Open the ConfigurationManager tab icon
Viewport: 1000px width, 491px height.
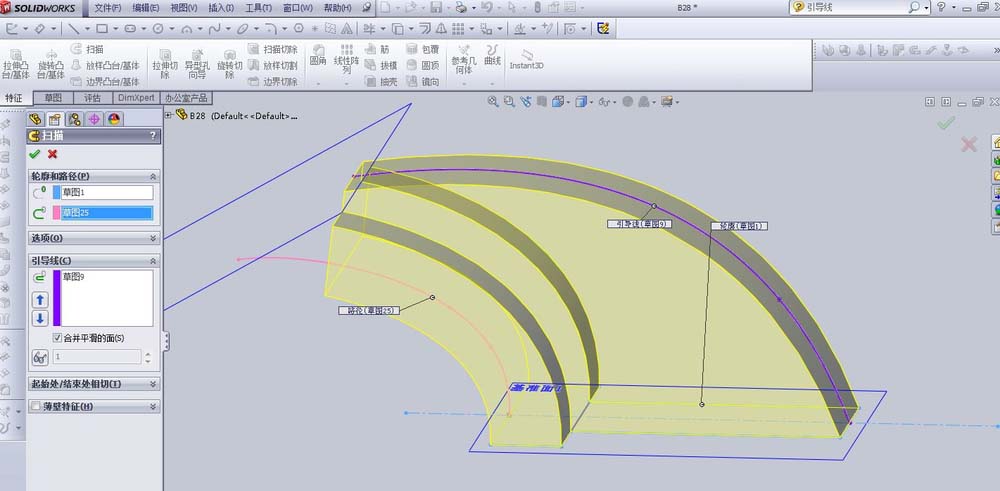[75, 119]
